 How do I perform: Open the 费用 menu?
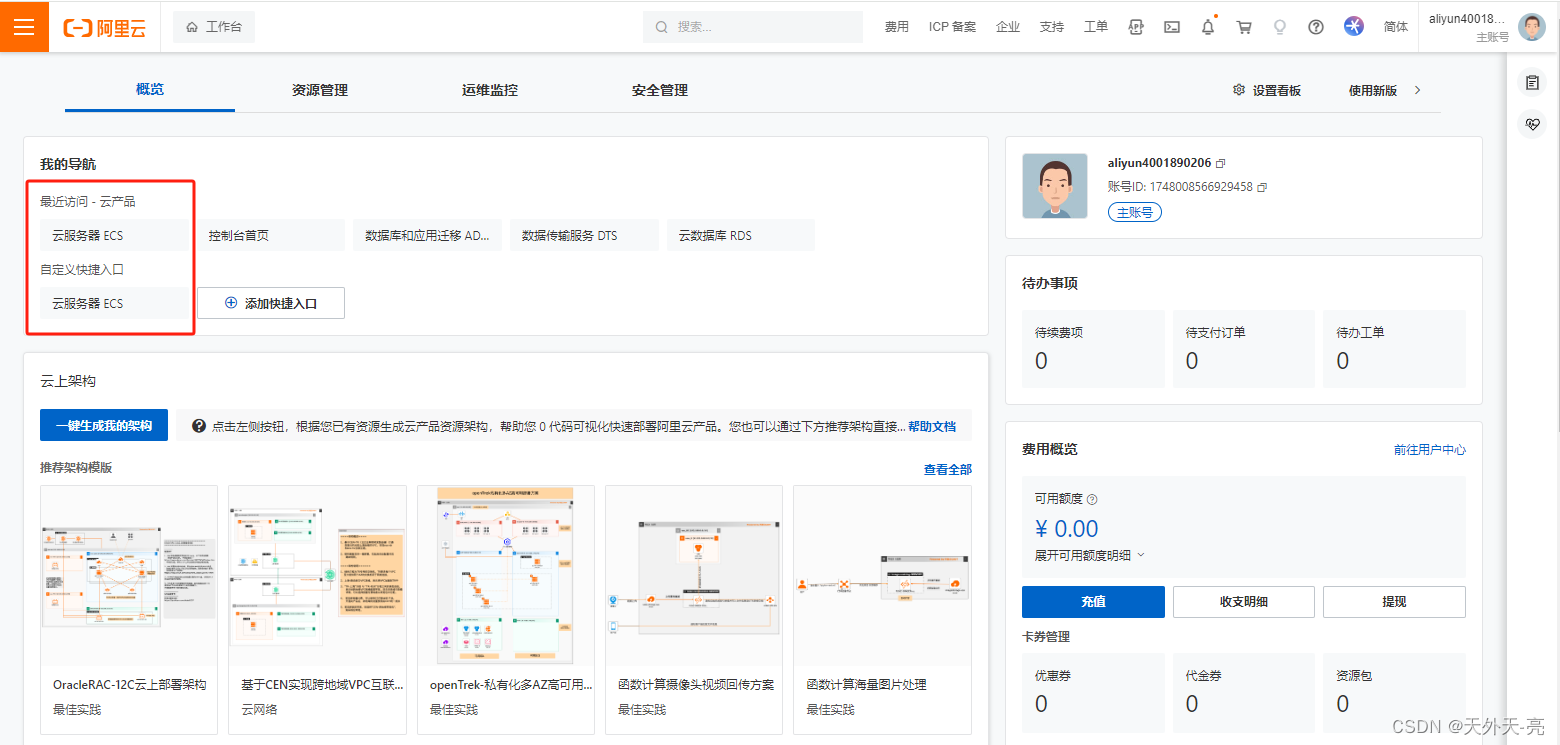click(897, 27)
